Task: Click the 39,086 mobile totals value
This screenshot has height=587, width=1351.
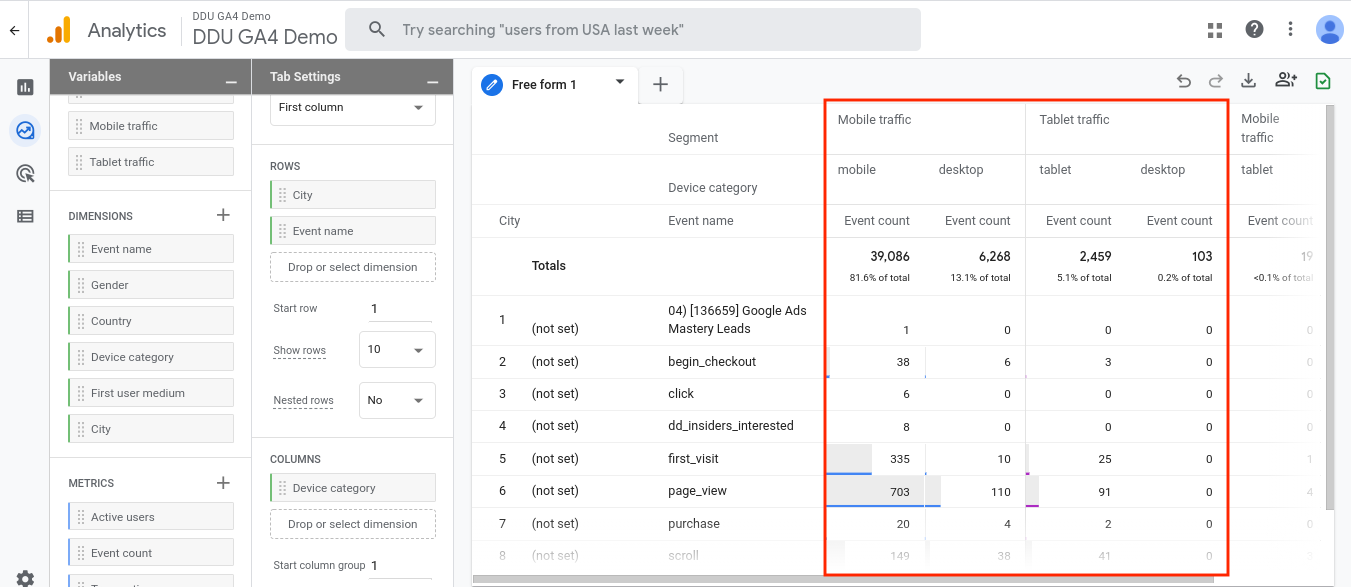Action: click(x=890, y=257)
